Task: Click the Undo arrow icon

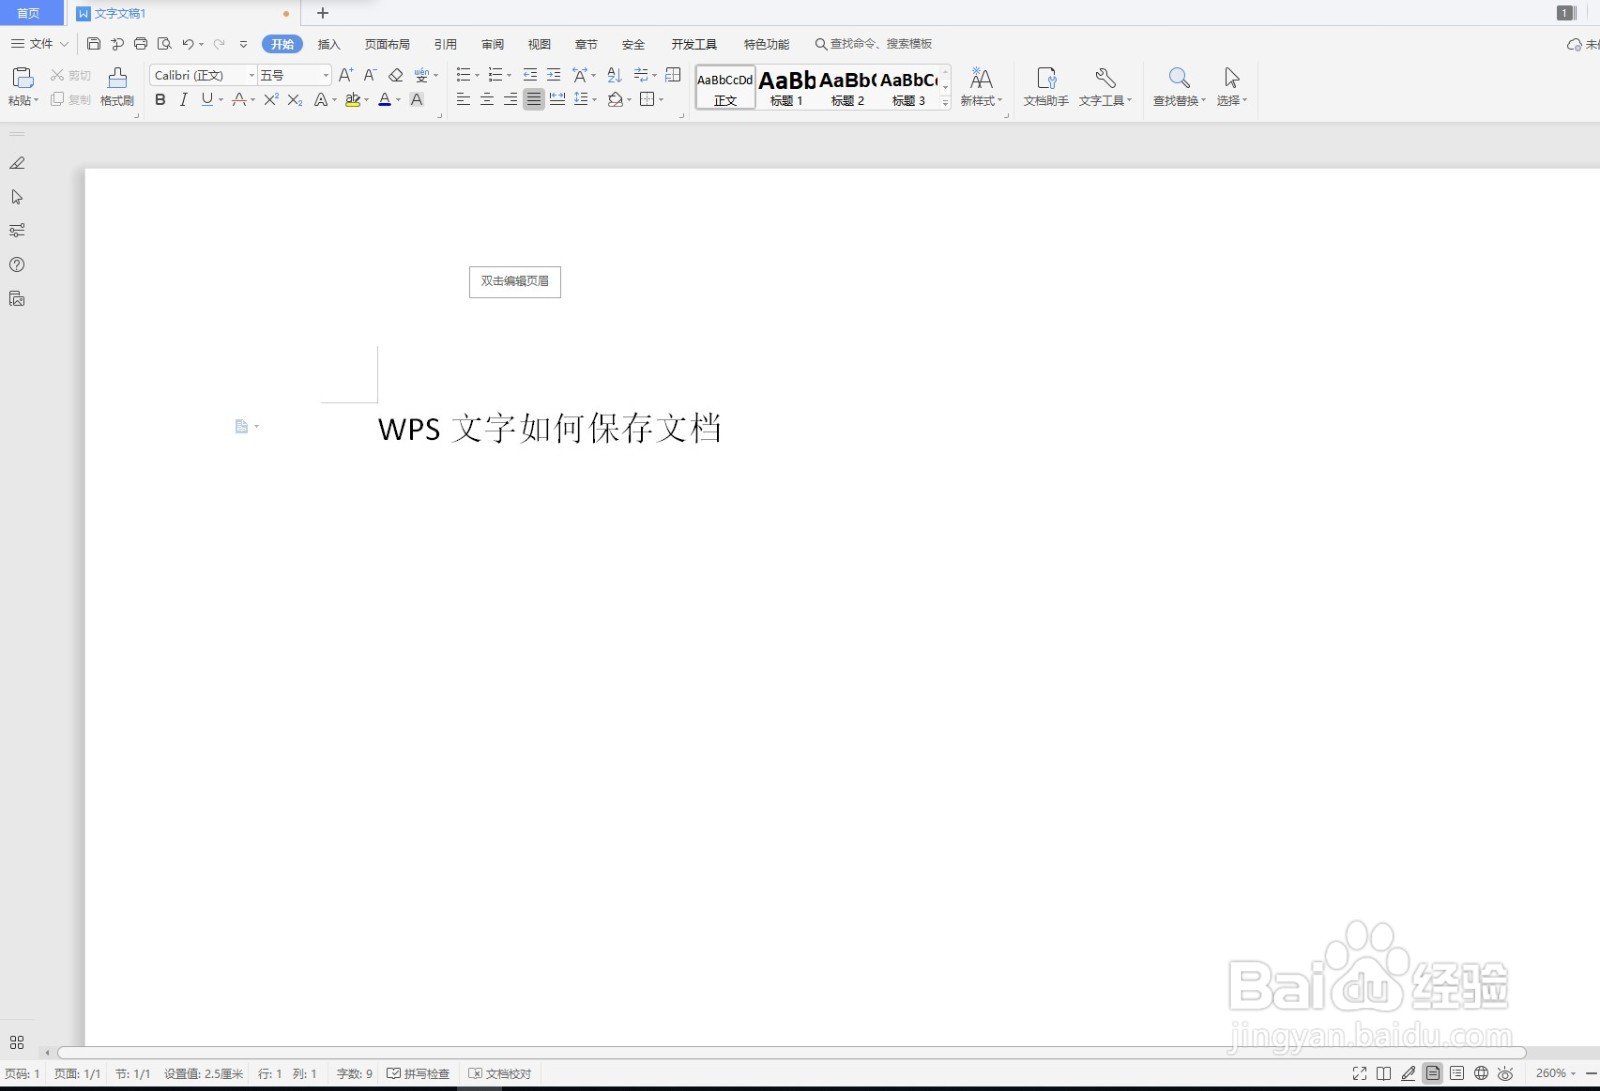Action: (188, 44)
